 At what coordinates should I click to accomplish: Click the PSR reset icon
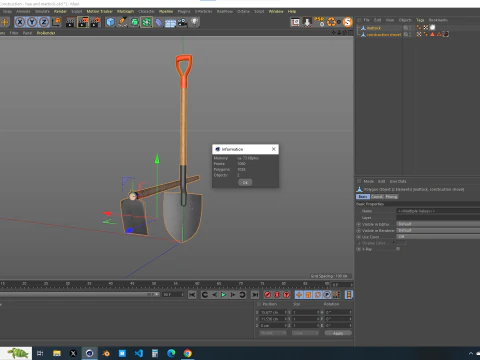point(319,22)
